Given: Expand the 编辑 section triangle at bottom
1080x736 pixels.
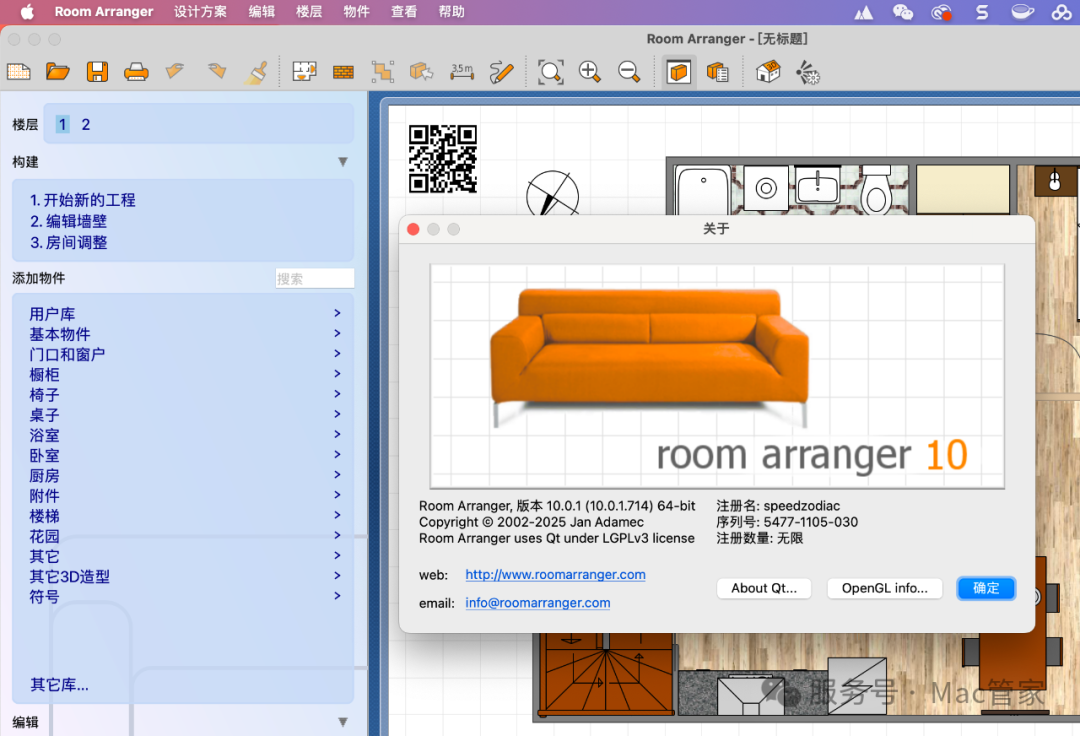Looking at the screenshot, I should [343, 722].
